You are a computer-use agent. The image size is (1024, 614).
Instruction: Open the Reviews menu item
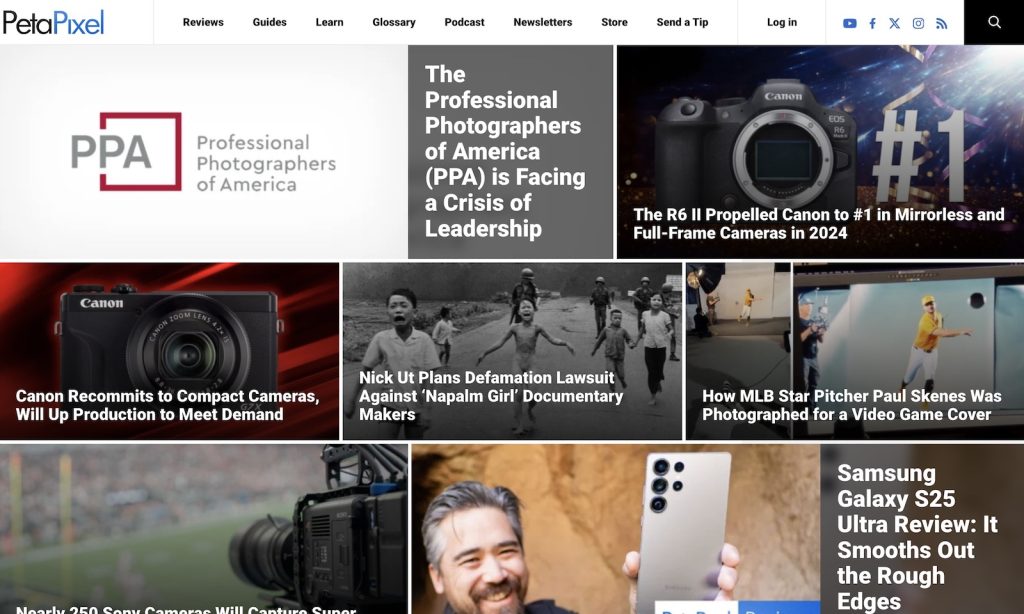[x=203, y=22]
